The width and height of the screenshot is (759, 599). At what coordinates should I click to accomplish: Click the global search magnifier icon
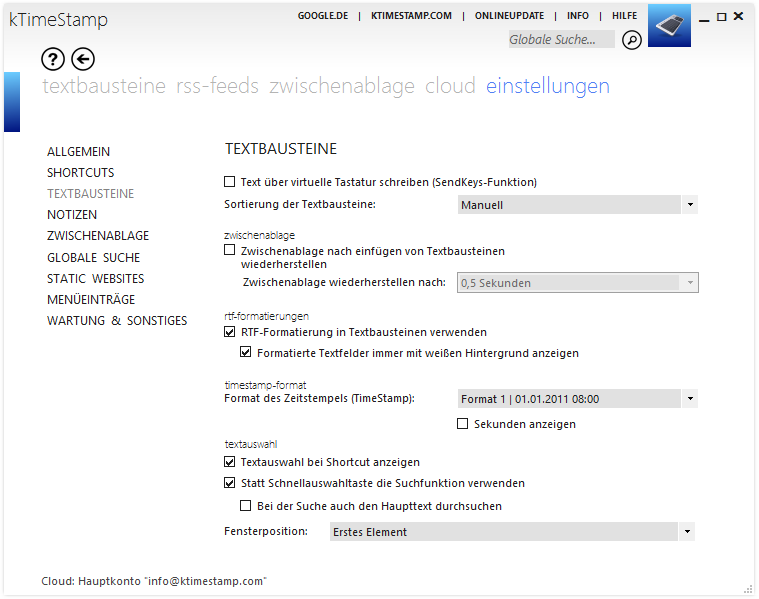click(x=632, y=40)
